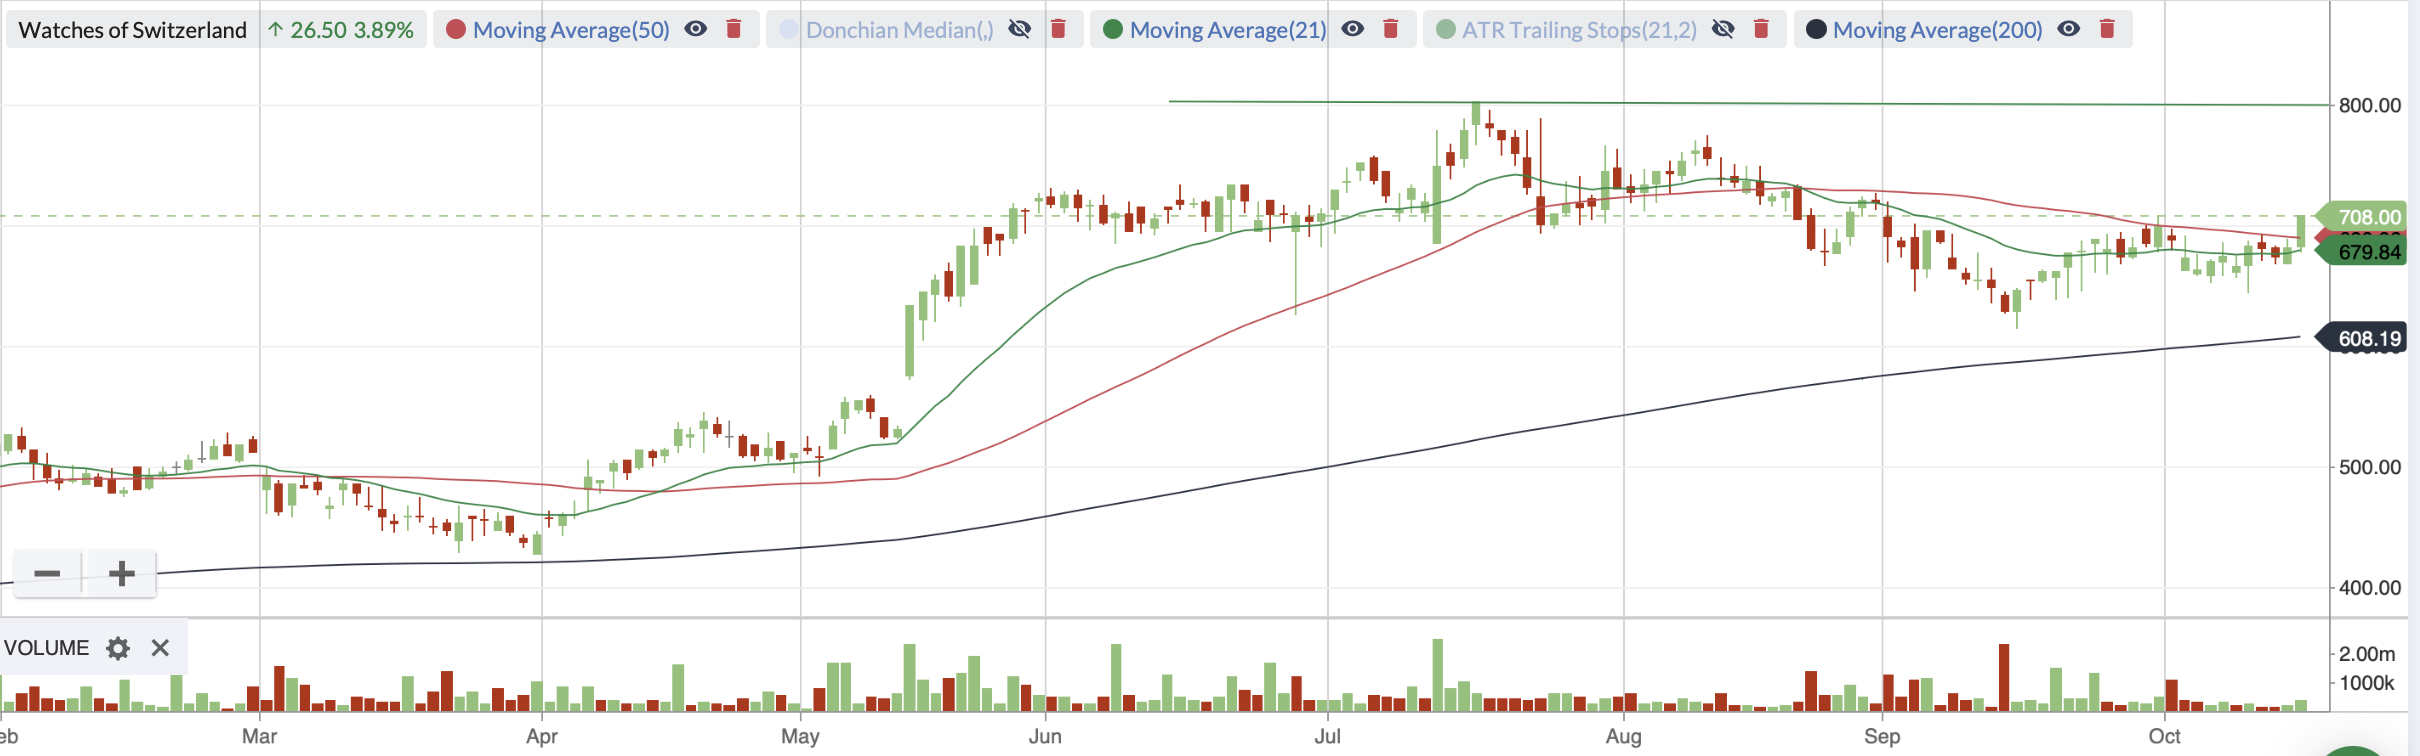Screen dimensions: 2420x756
Task: Delete the Moving Average(200) indicator
Action: (2107, 29)
